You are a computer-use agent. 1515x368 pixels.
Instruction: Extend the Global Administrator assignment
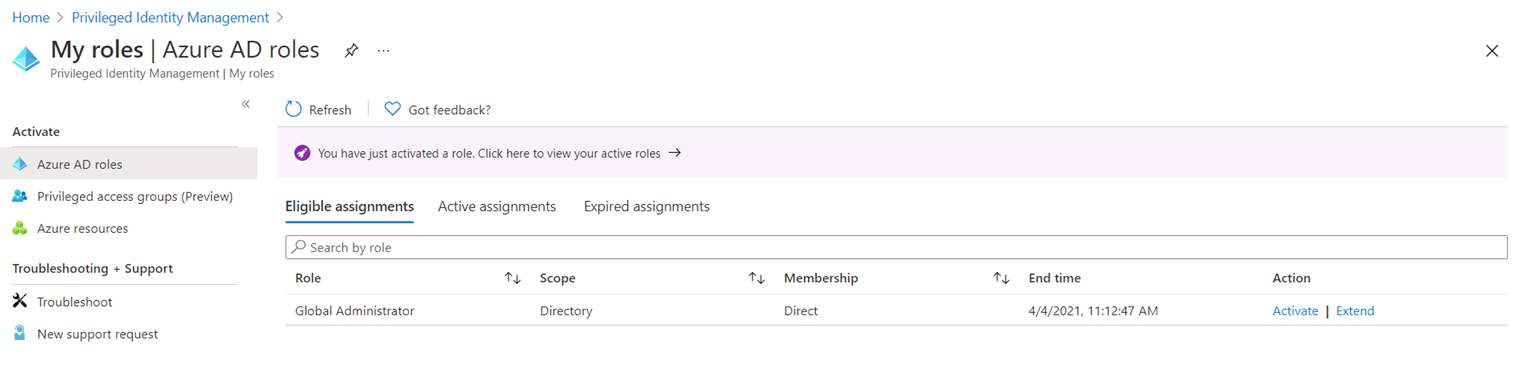tap(1355, 310)
